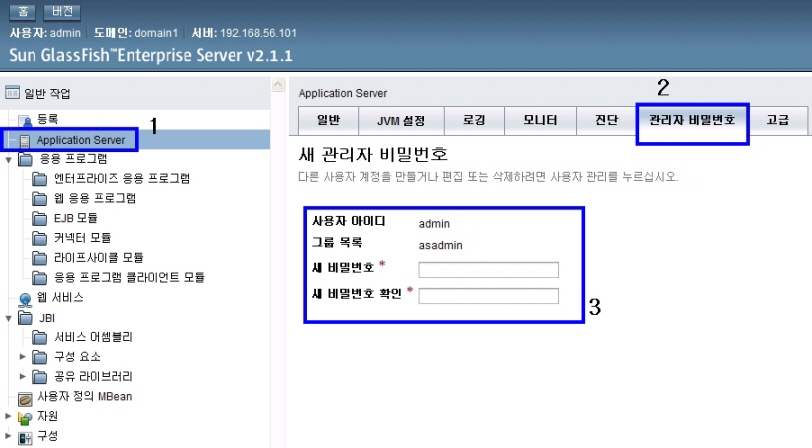
Task: Click the 라이프사이클 모듈 folder icon
Action: (x=39, y=257)
